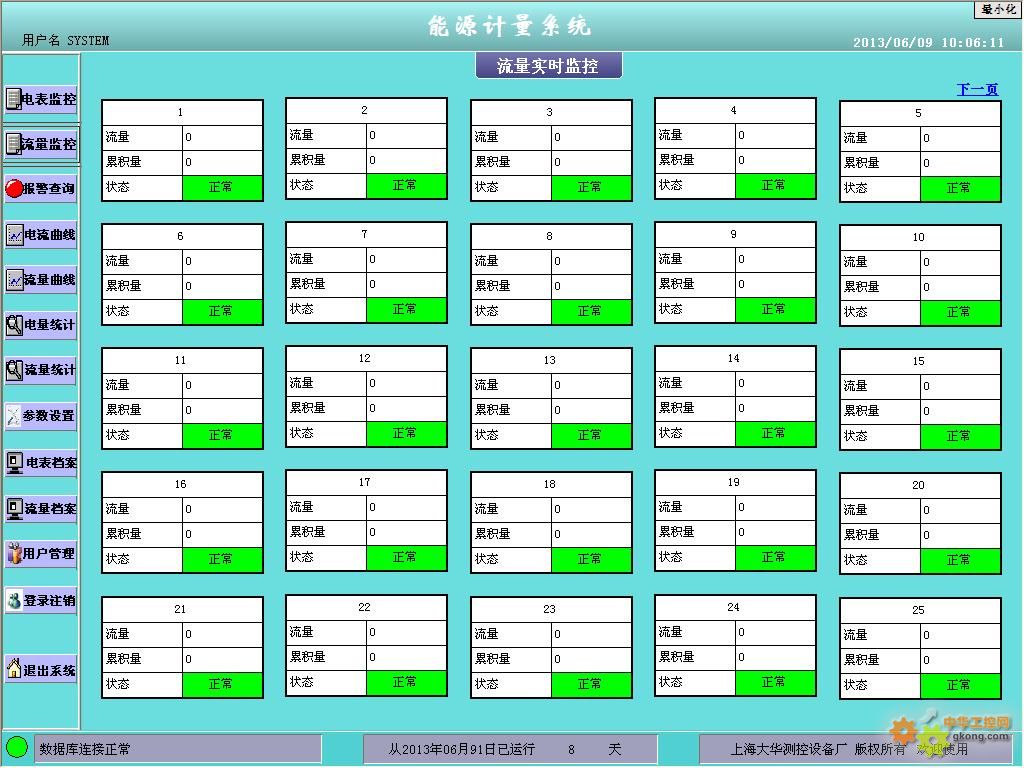Open 电表监控 (meter monitoring) in sidebar
Image resolution: width=1024 pixels, height=768 pixels.
tap(41, 99)
